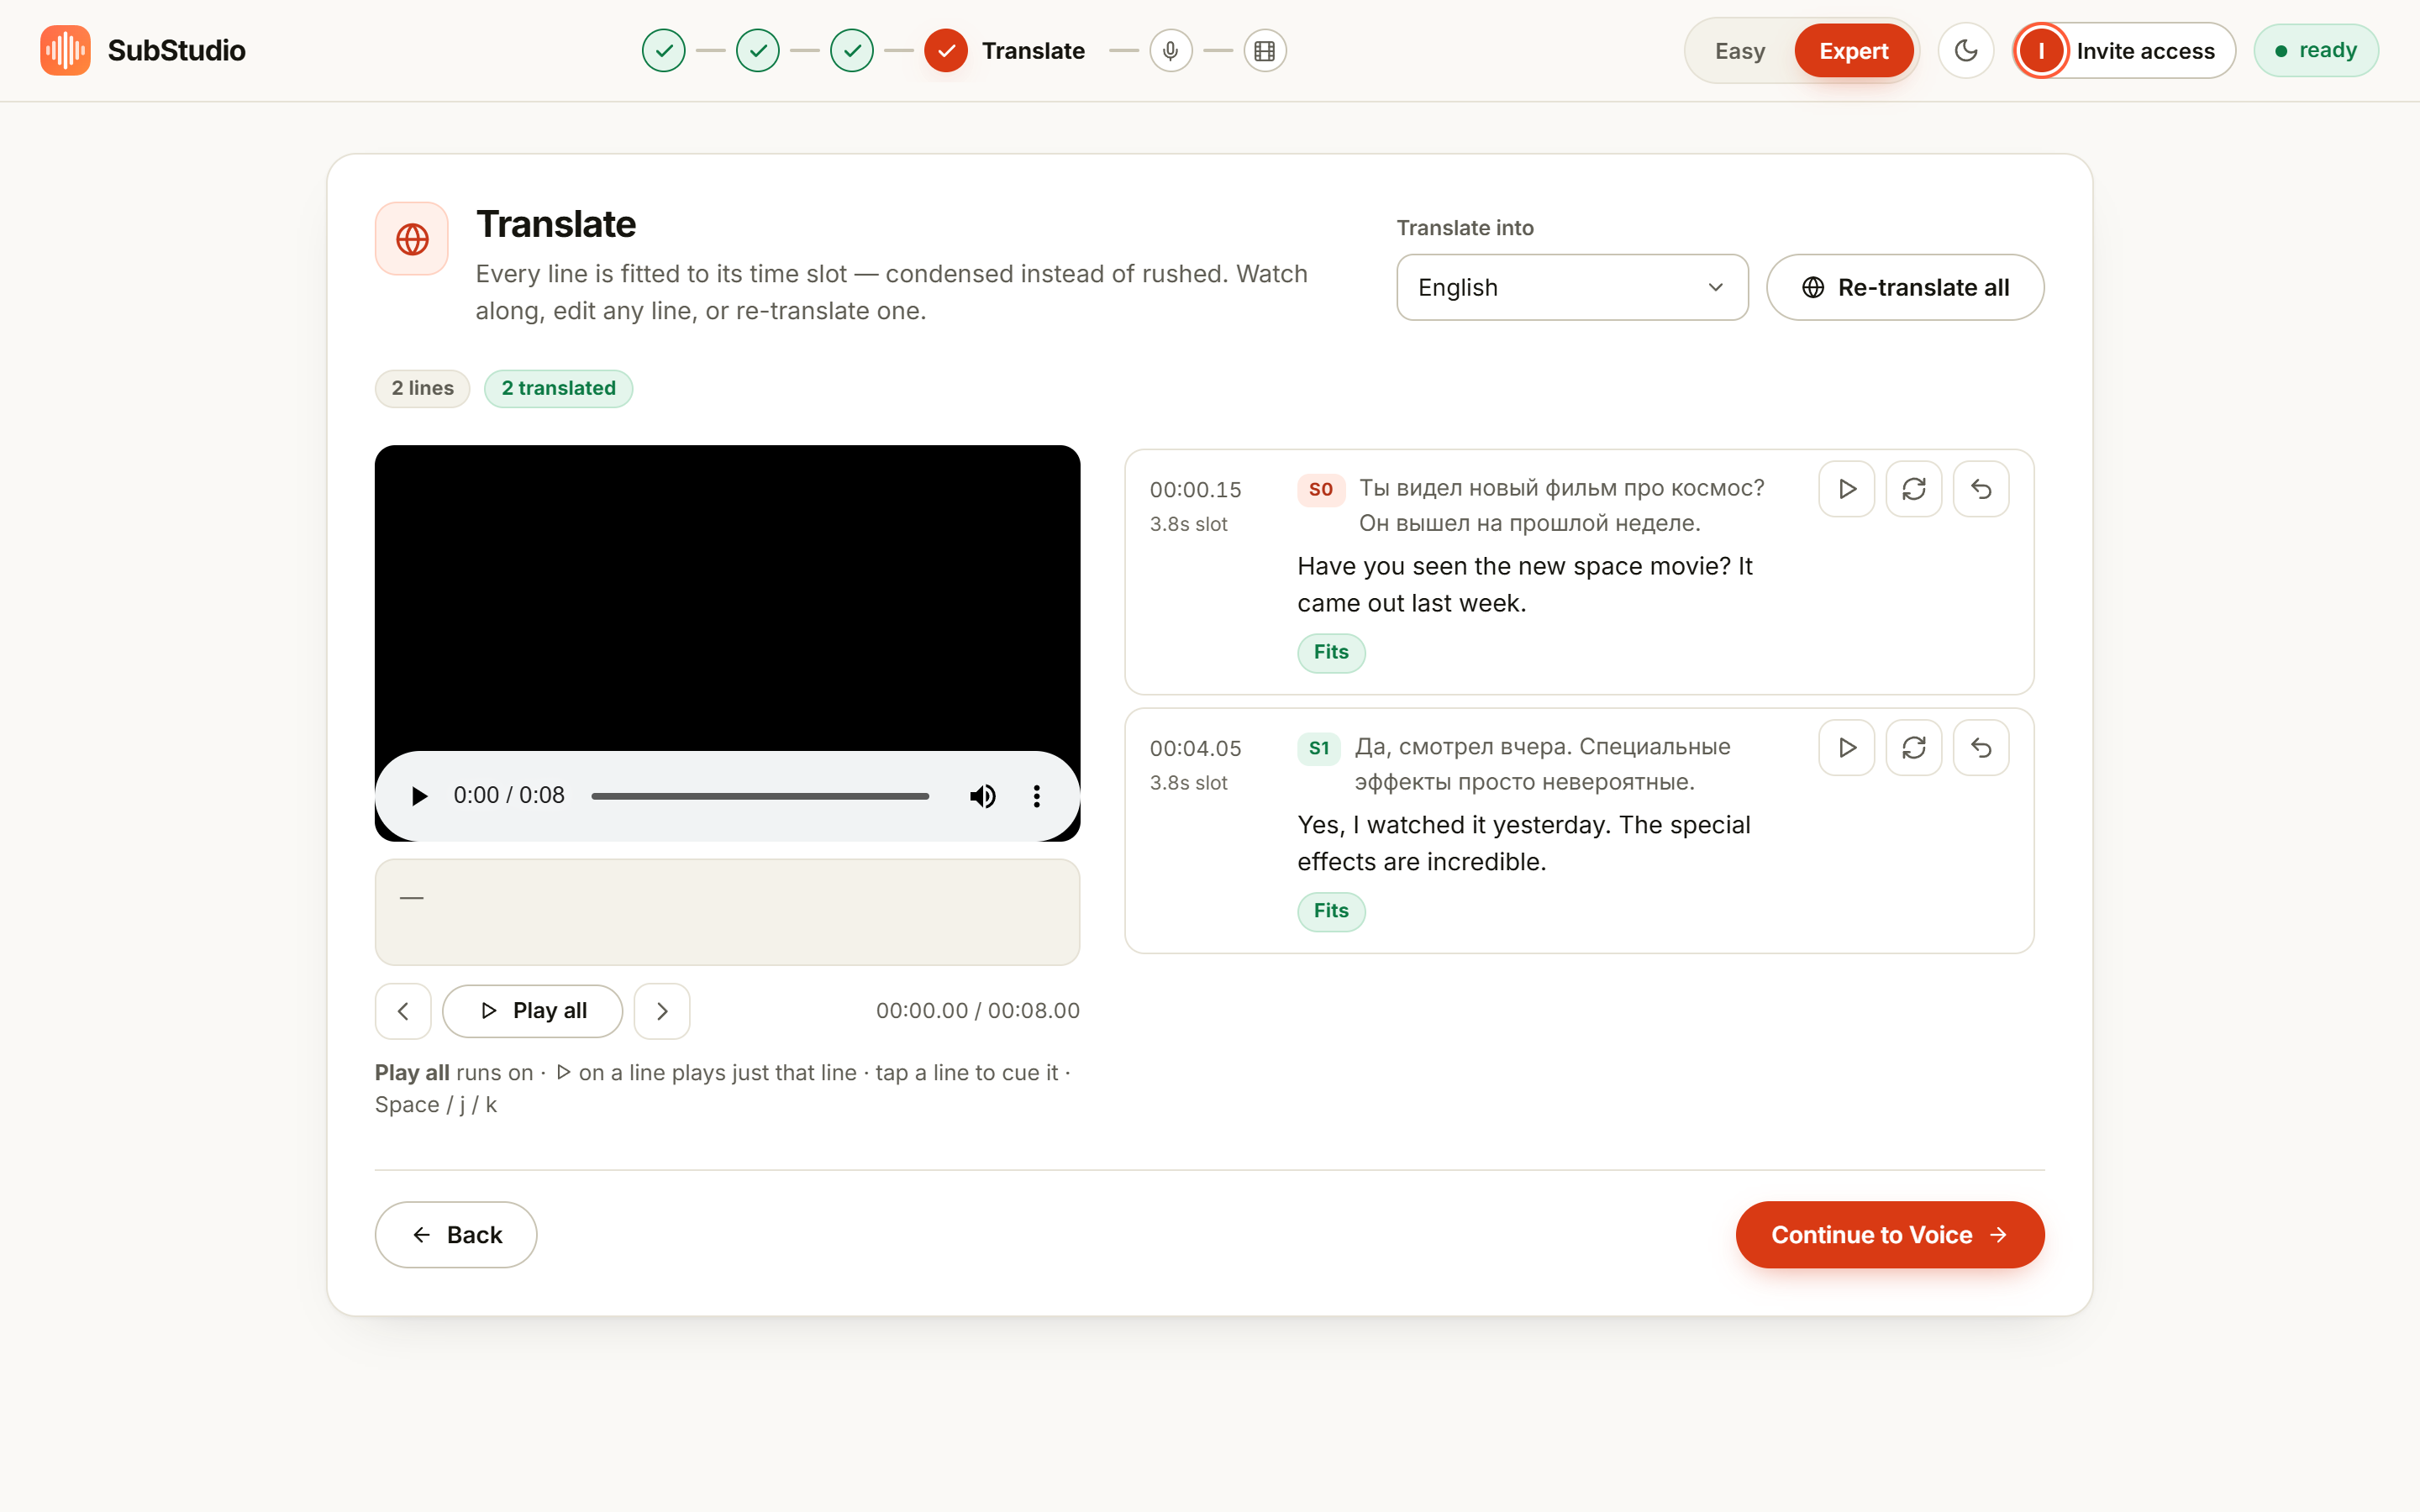The image size is (2420, 1512).
Task: Open Invite access account button
Action: pyautogui.click(x=2124, y=50)
